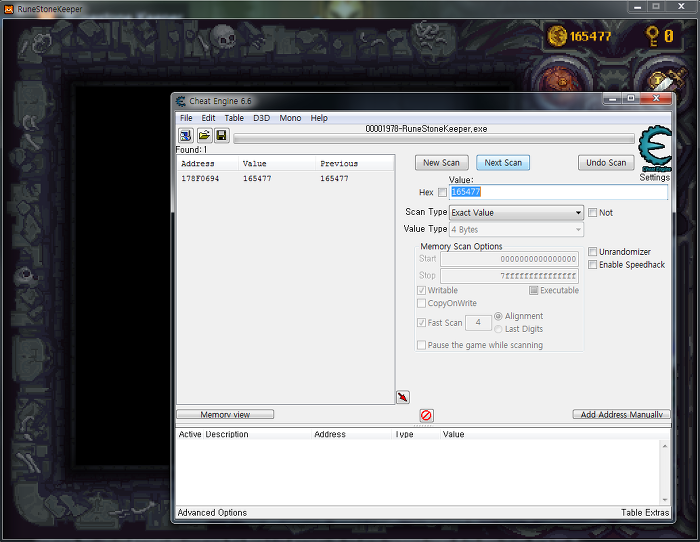The image size is (700, 542).
Task: Toggle the Writable checkbox
Action: [421, 290]
